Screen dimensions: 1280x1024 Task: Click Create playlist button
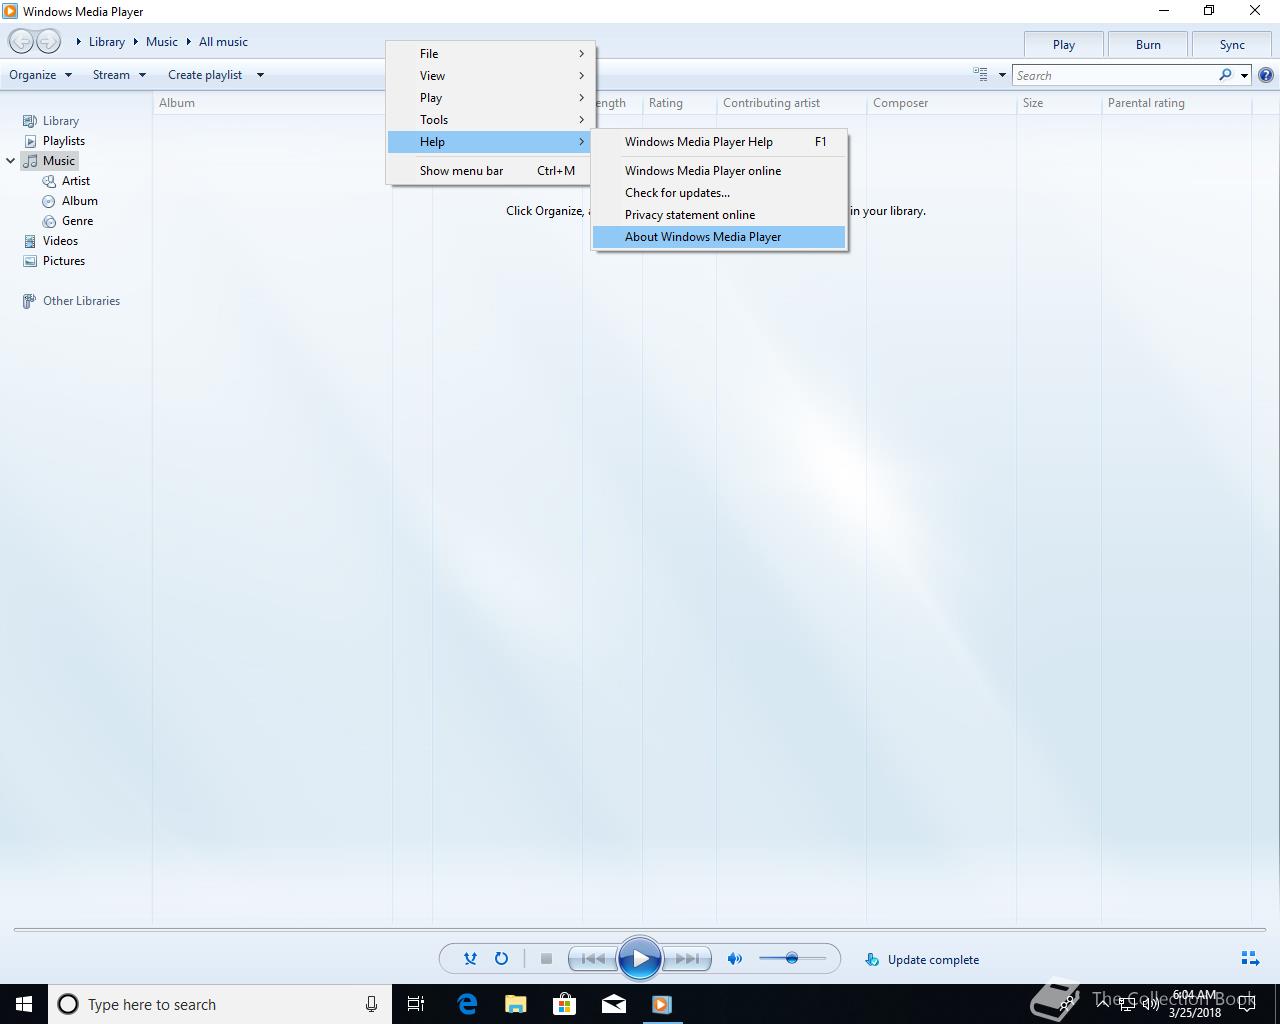[x=205, y=75]
